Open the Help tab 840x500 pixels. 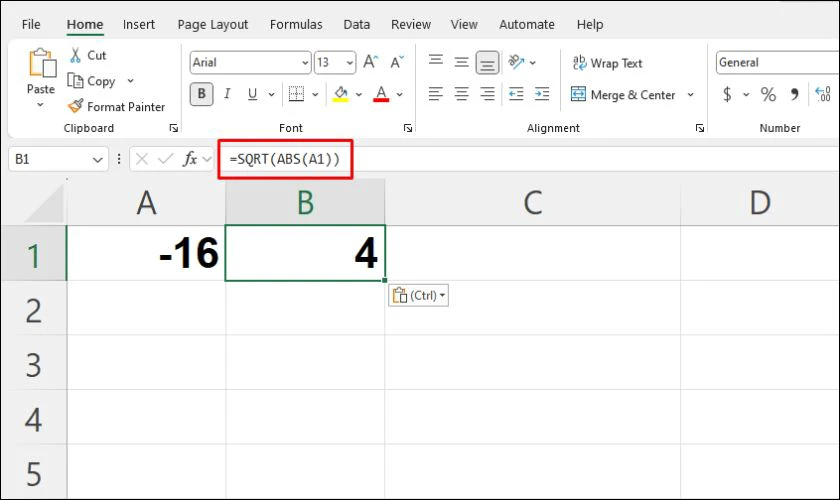[590, 24]
